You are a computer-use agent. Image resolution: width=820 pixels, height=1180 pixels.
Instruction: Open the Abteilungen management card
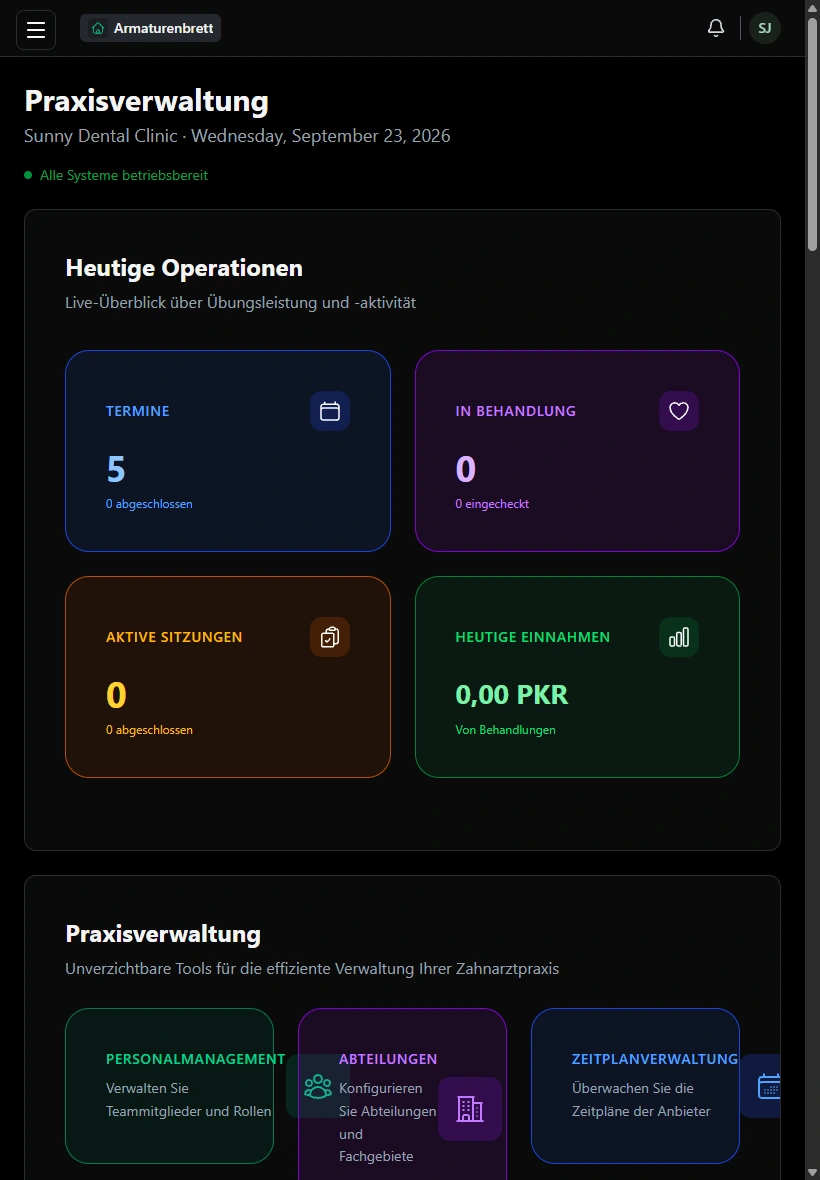pyautogui.click(x=402, y=1094)
